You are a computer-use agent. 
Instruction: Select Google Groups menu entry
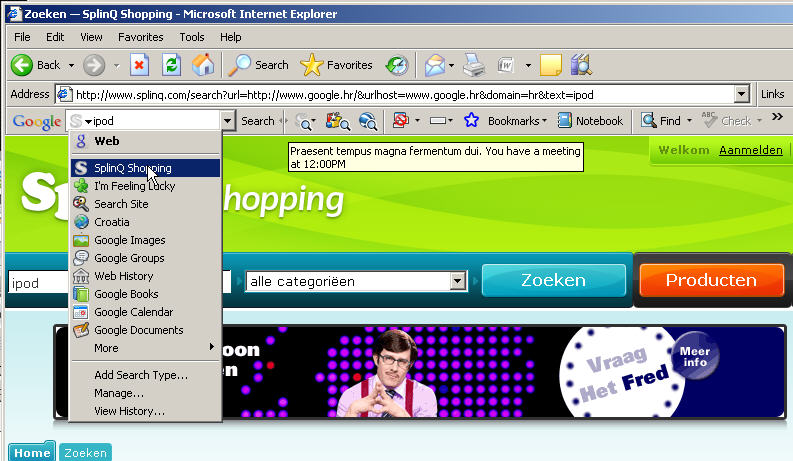click(145, 258)
